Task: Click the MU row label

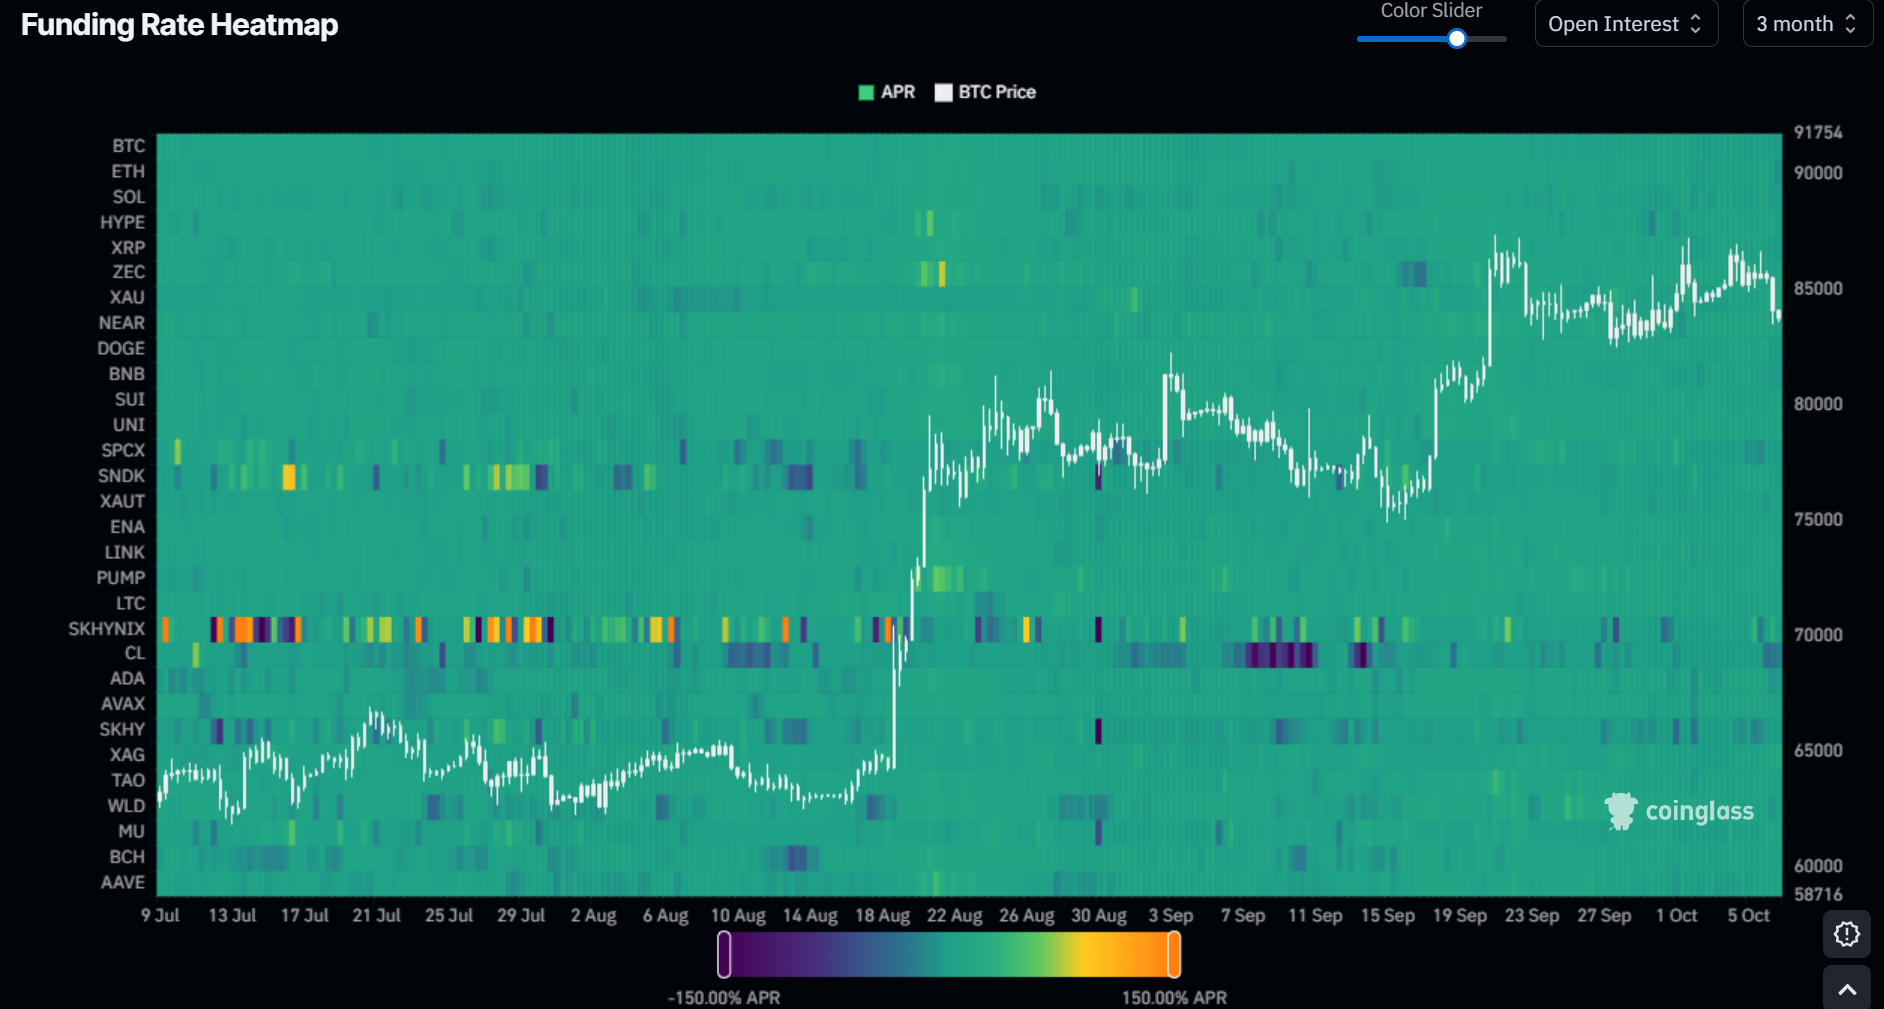Action: pos(131,831)
